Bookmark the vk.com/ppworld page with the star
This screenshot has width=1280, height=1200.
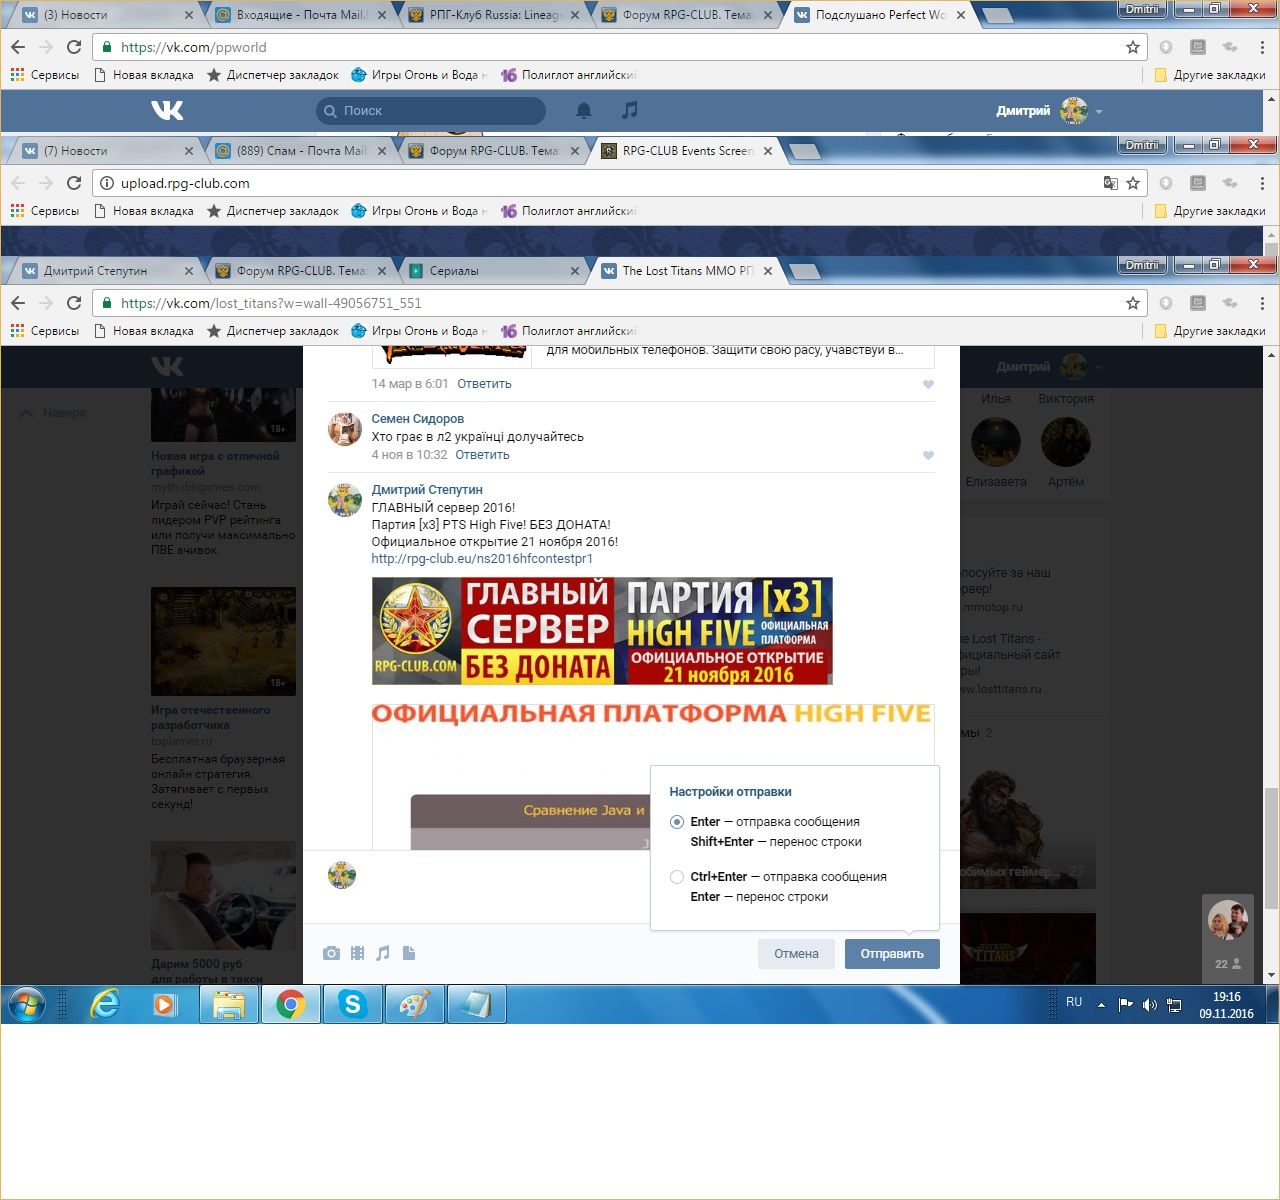pos(1133,47)
